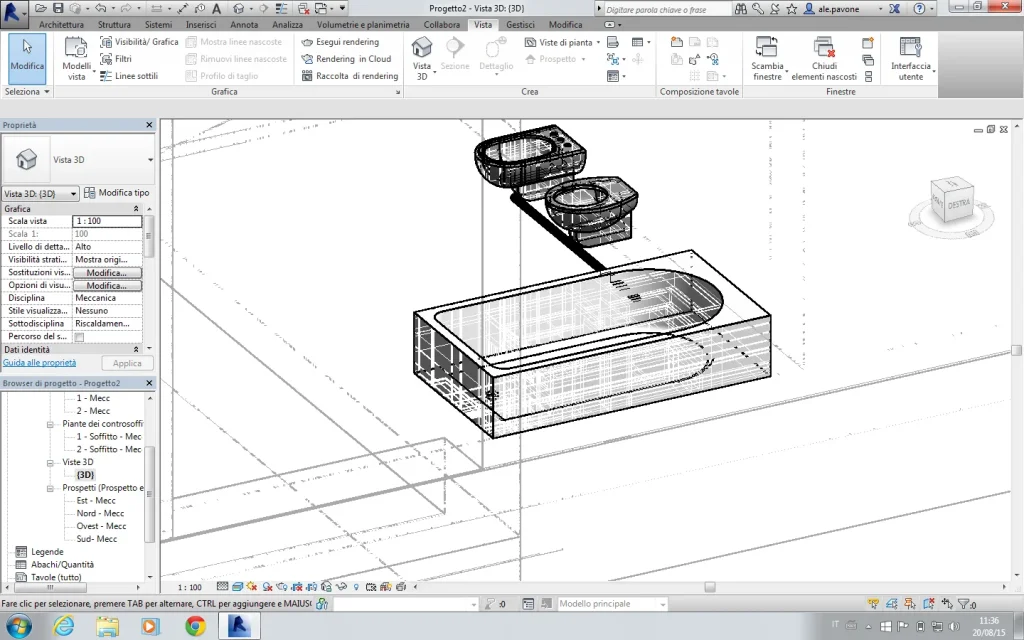
Task: Click the binoculars search icon
Action: click(x=741, y=9)
